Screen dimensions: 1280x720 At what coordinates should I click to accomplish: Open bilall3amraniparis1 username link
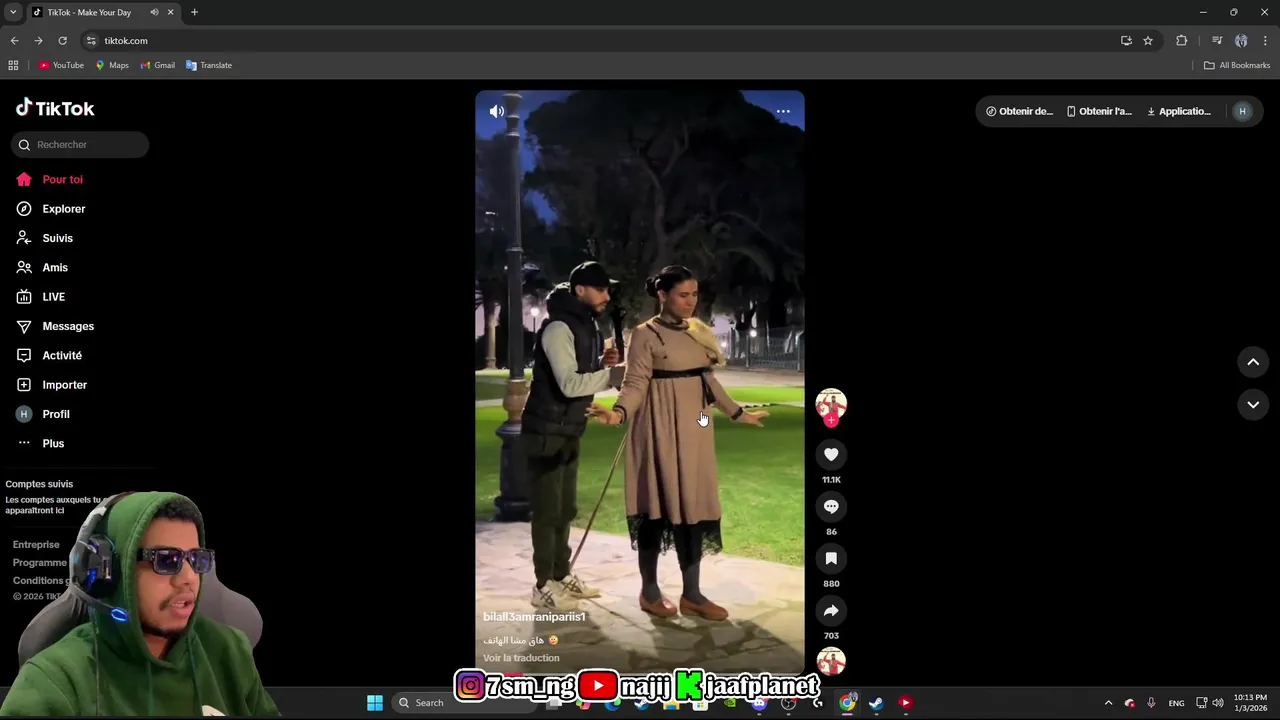click(x=534, y=617)
